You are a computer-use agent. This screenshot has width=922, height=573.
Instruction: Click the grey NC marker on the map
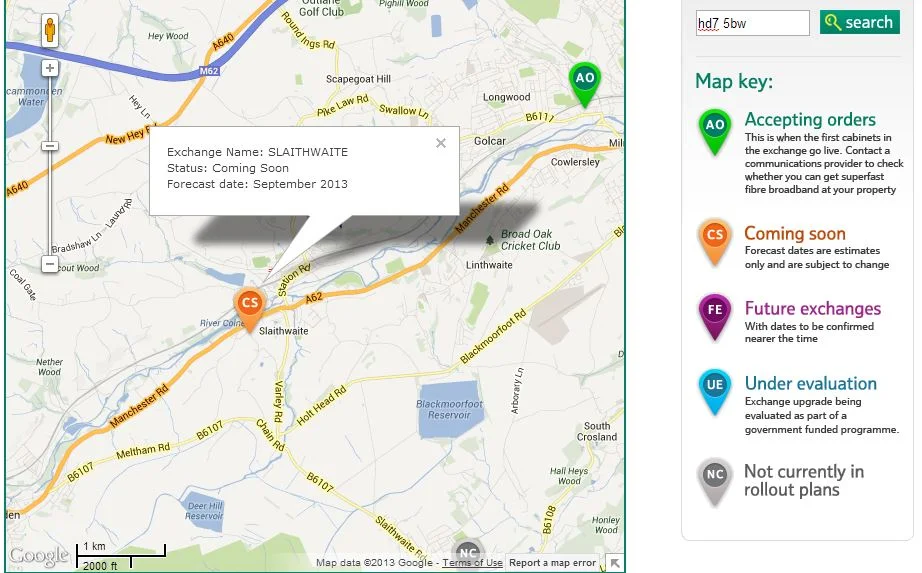[468, 552]
